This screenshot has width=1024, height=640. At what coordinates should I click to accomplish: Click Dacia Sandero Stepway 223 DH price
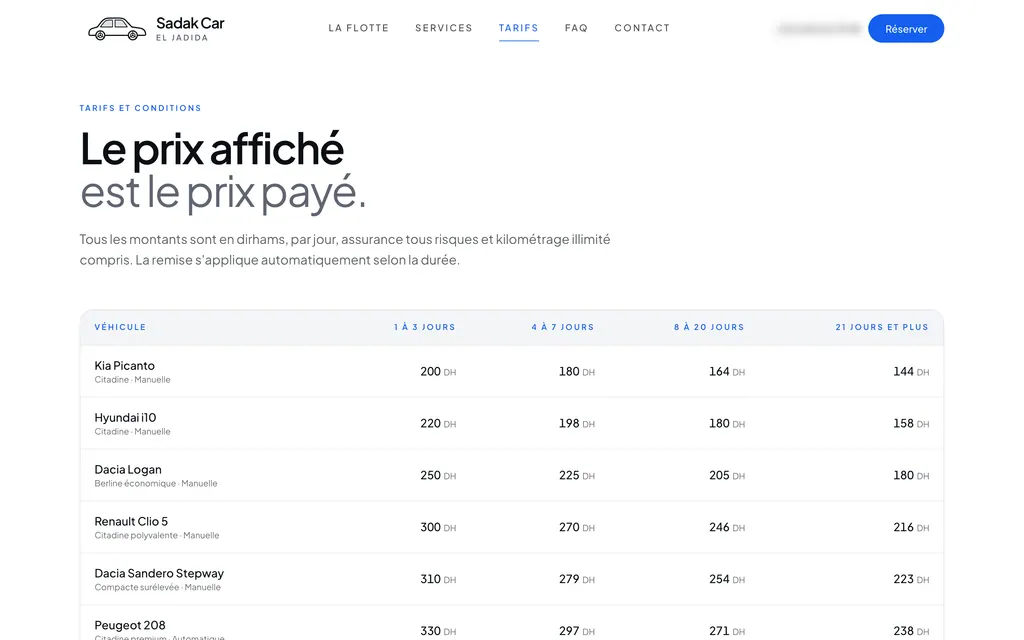pyautogui.click(x=911, y=579)
